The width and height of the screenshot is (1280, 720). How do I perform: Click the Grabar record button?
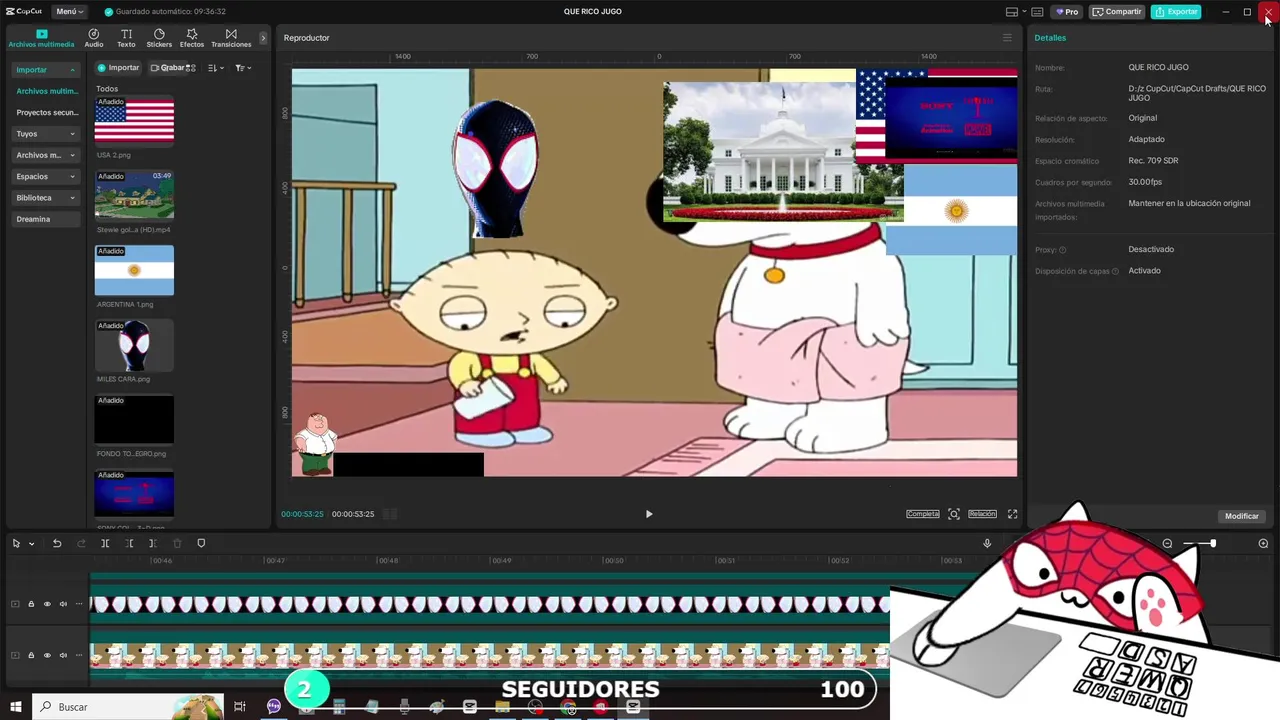click(x=168, y=68)
